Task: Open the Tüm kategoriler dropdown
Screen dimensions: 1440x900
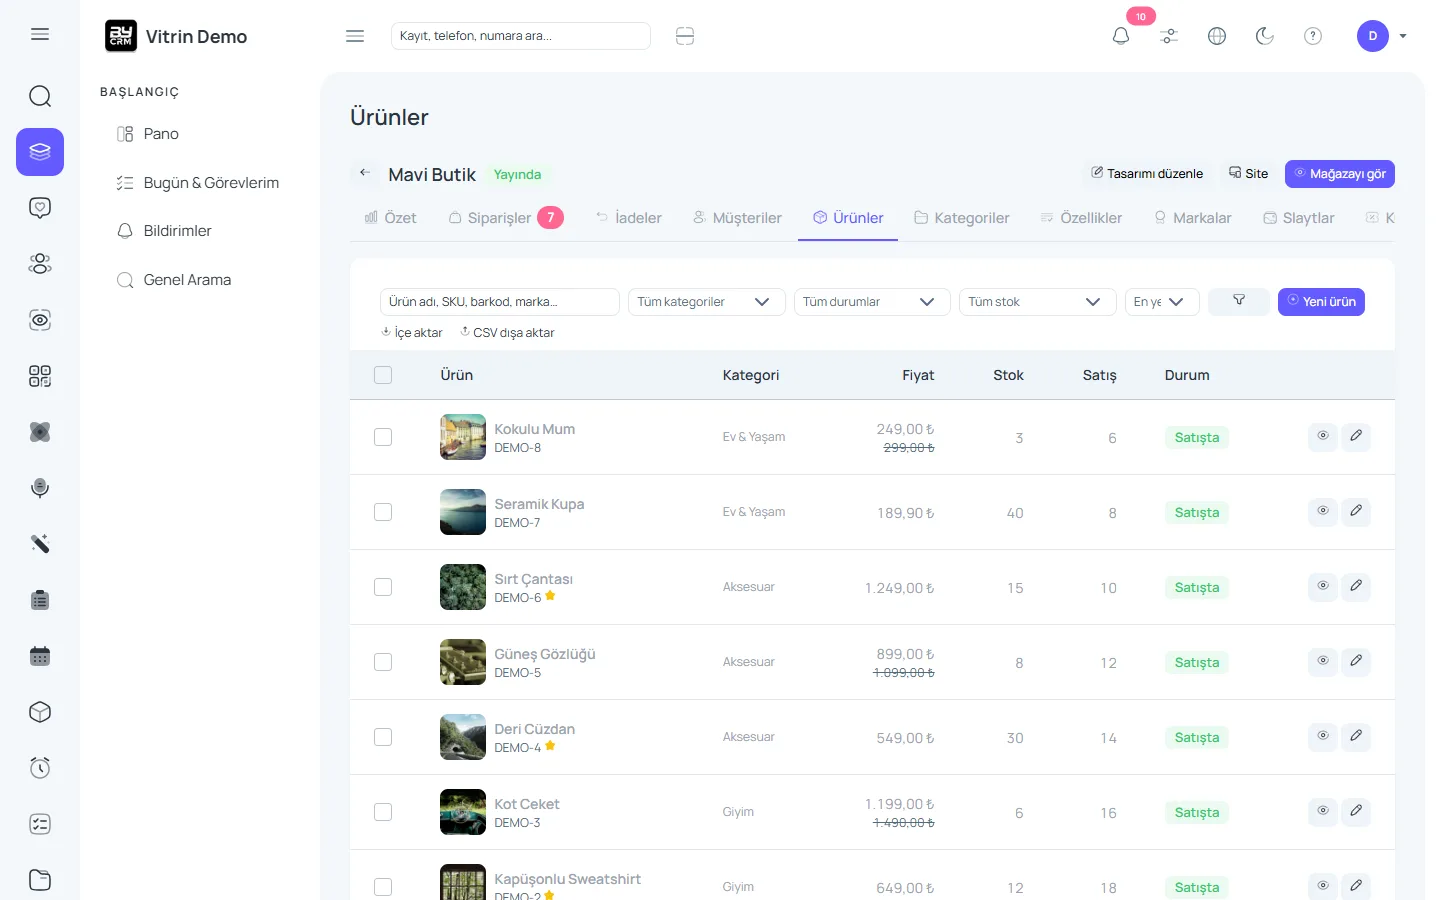Action: [x=706, y=302]
